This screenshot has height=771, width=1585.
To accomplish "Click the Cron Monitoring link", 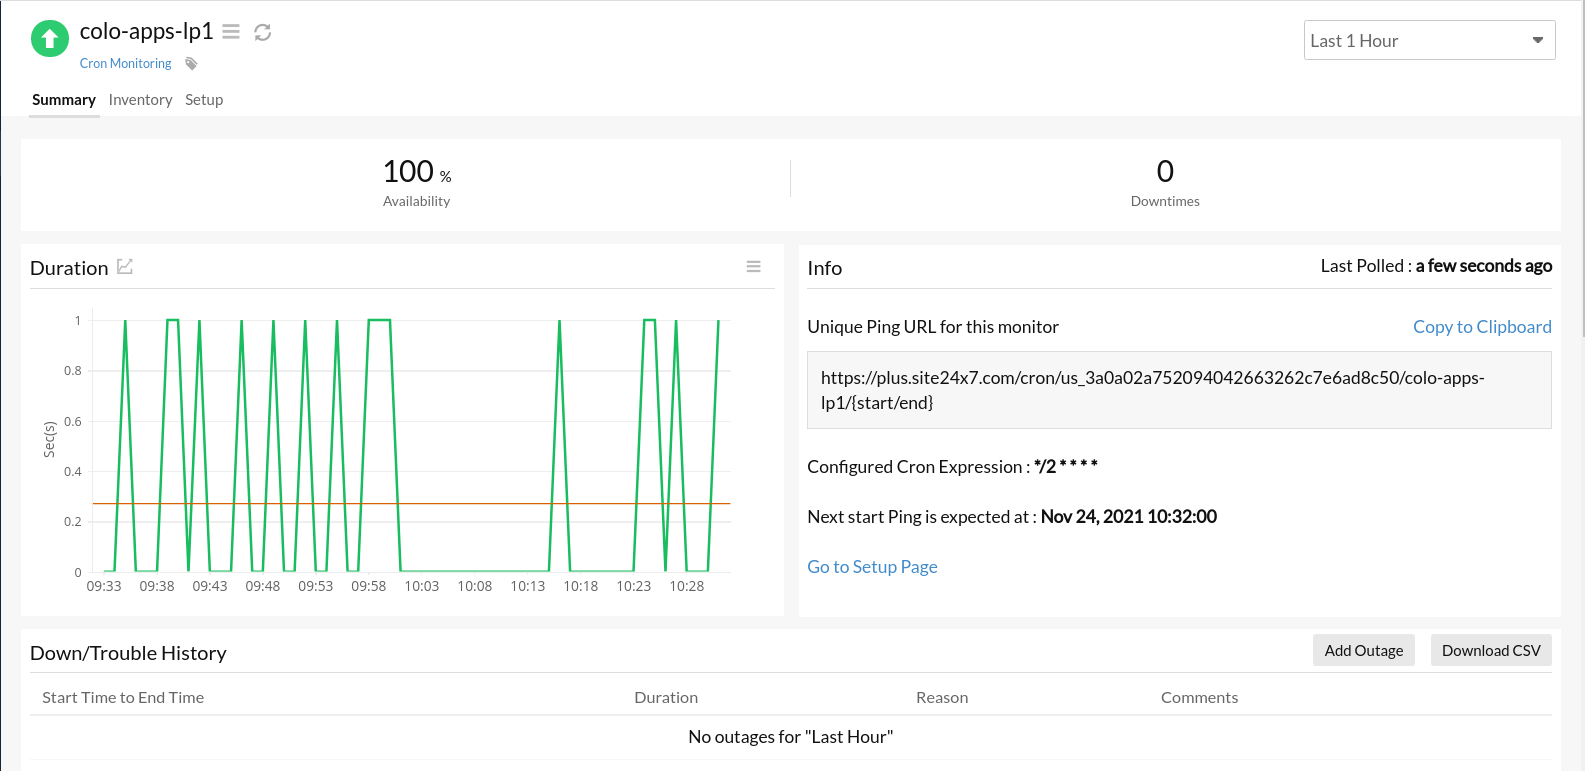I will pos(126,64).
